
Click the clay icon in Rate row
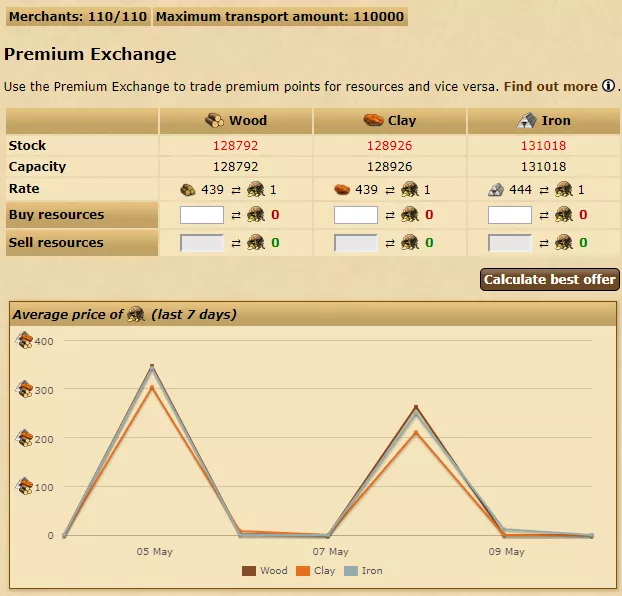tap(341, 190)
